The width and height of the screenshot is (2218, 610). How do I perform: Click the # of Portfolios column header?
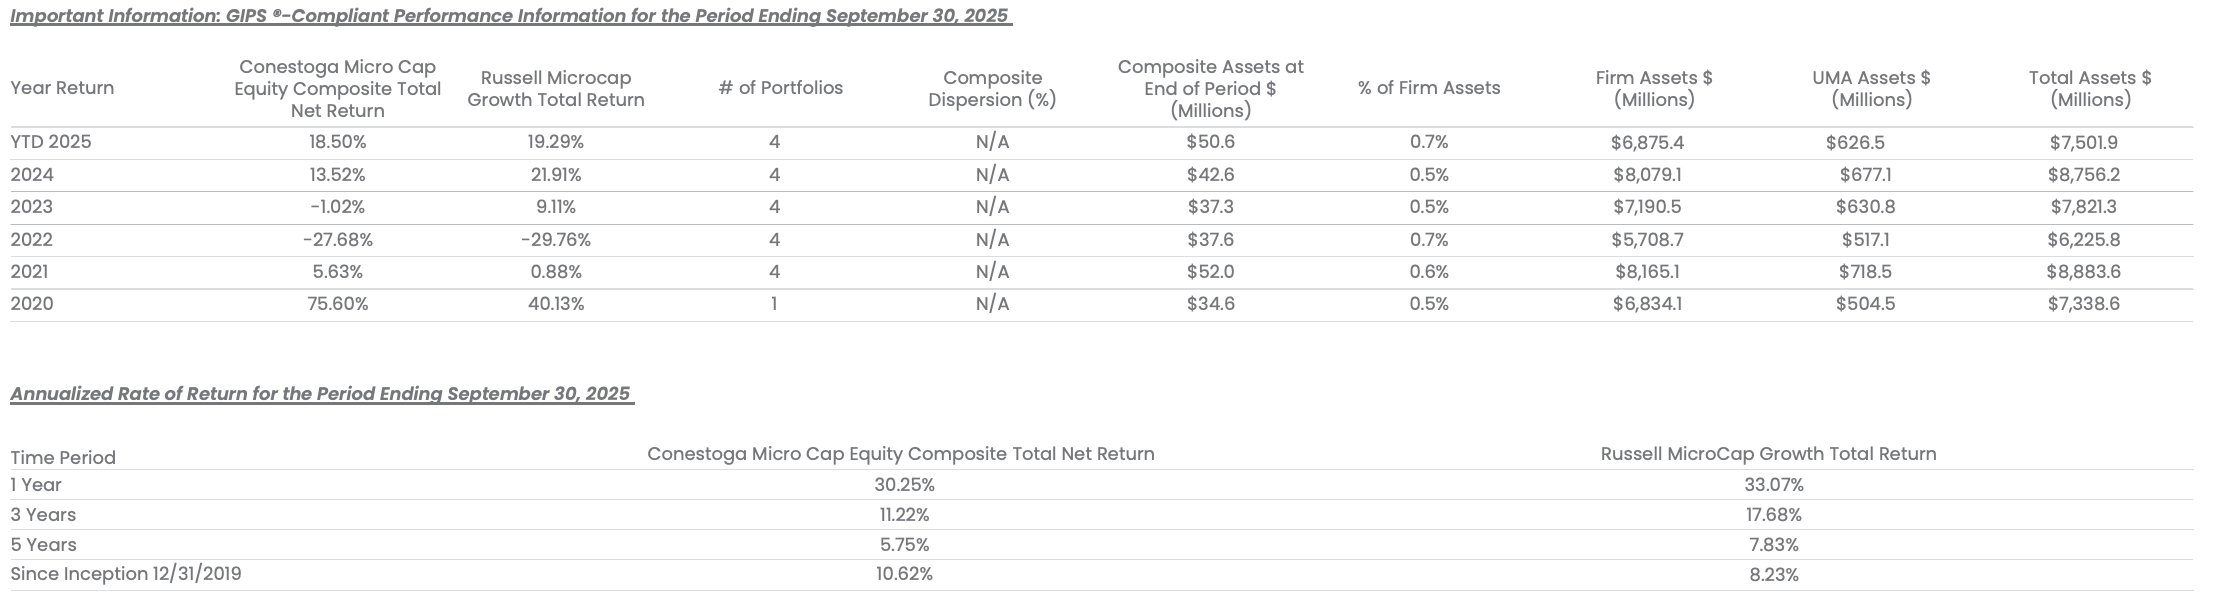click(x=780, y=88)
